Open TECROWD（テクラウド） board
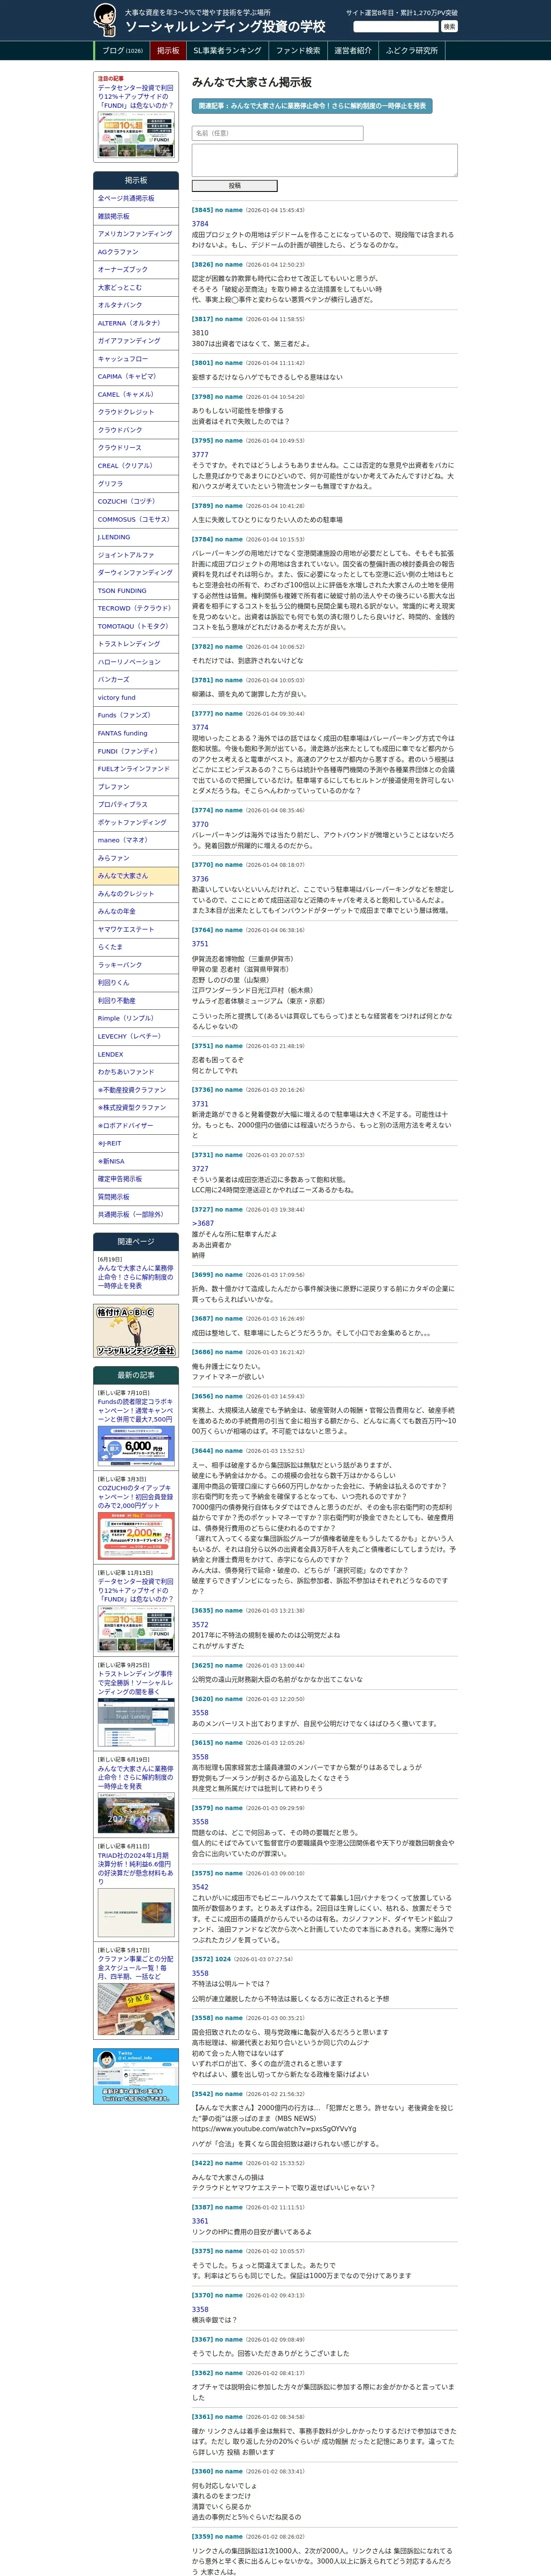The height and width of the screenshot is (2576, 551). point(136,608)
